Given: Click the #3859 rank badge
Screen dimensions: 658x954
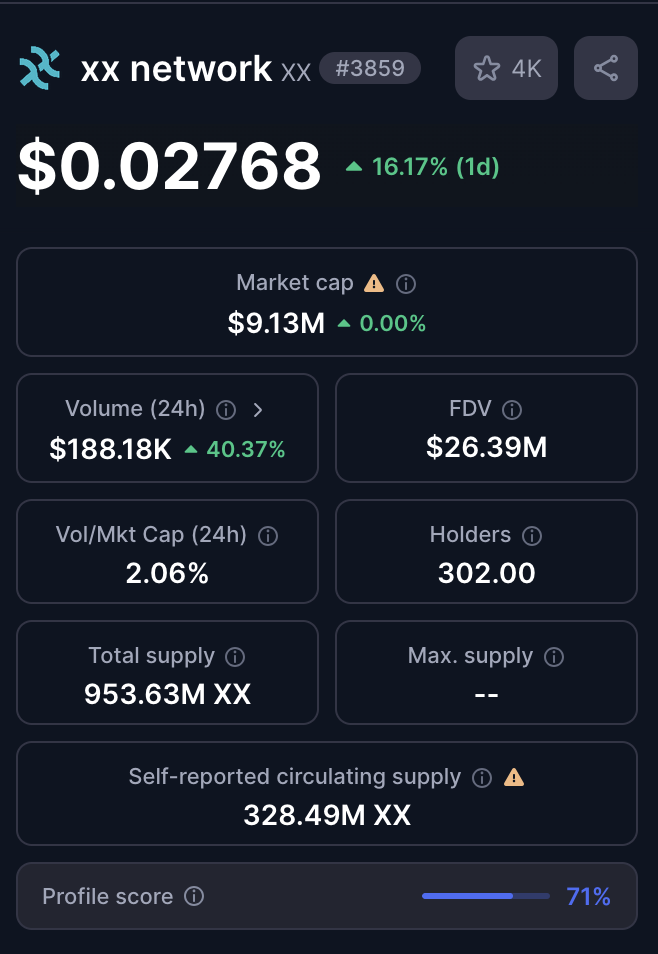Looking at the screenshot, I should pyautogui.click(x=370, y=68).
